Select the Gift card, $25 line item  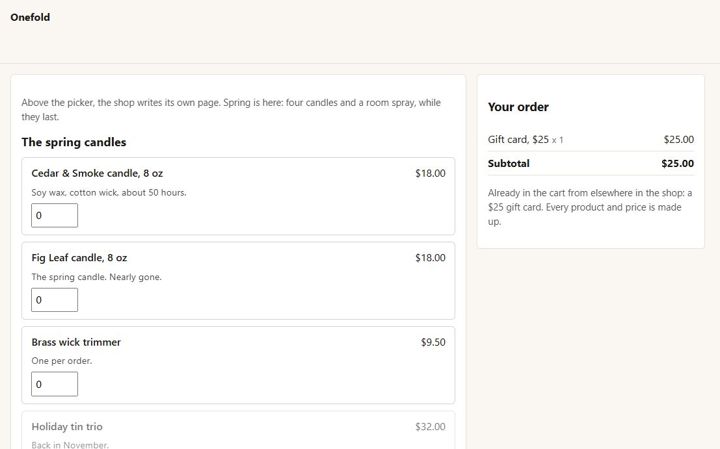tap(591, 140)
